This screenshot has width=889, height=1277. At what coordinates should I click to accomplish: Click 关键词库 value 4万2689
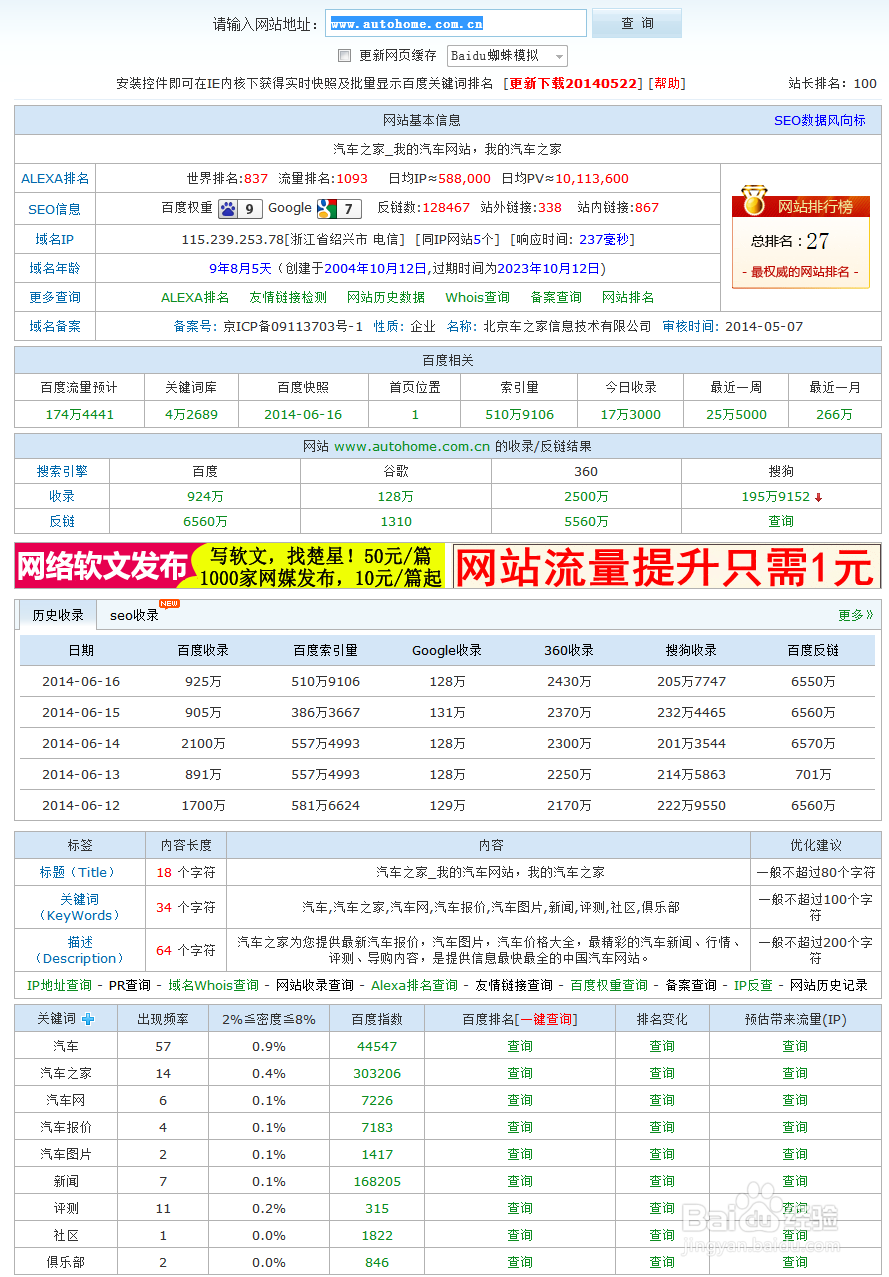point(191,415)
